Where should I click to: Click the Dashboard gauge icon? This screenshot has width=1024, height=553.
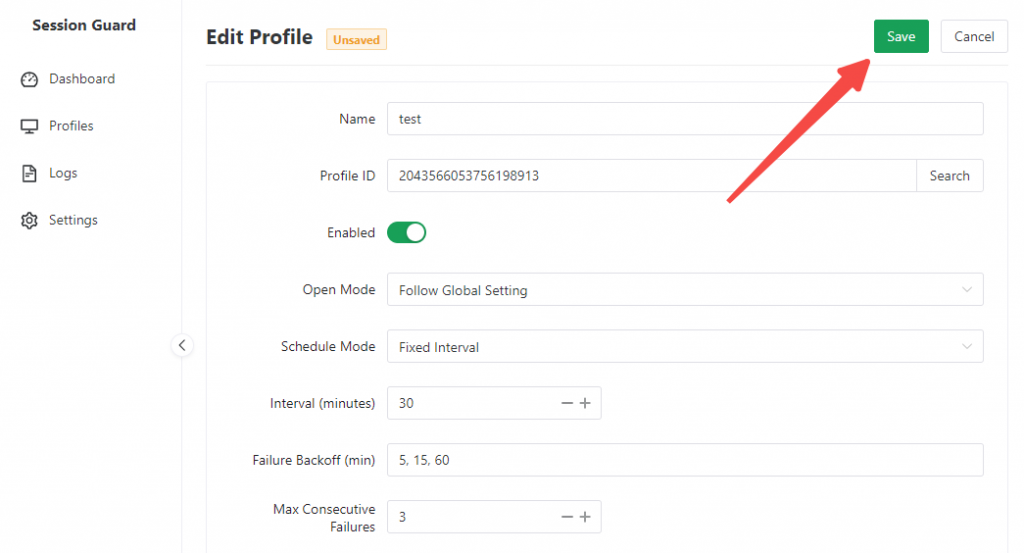29,79
